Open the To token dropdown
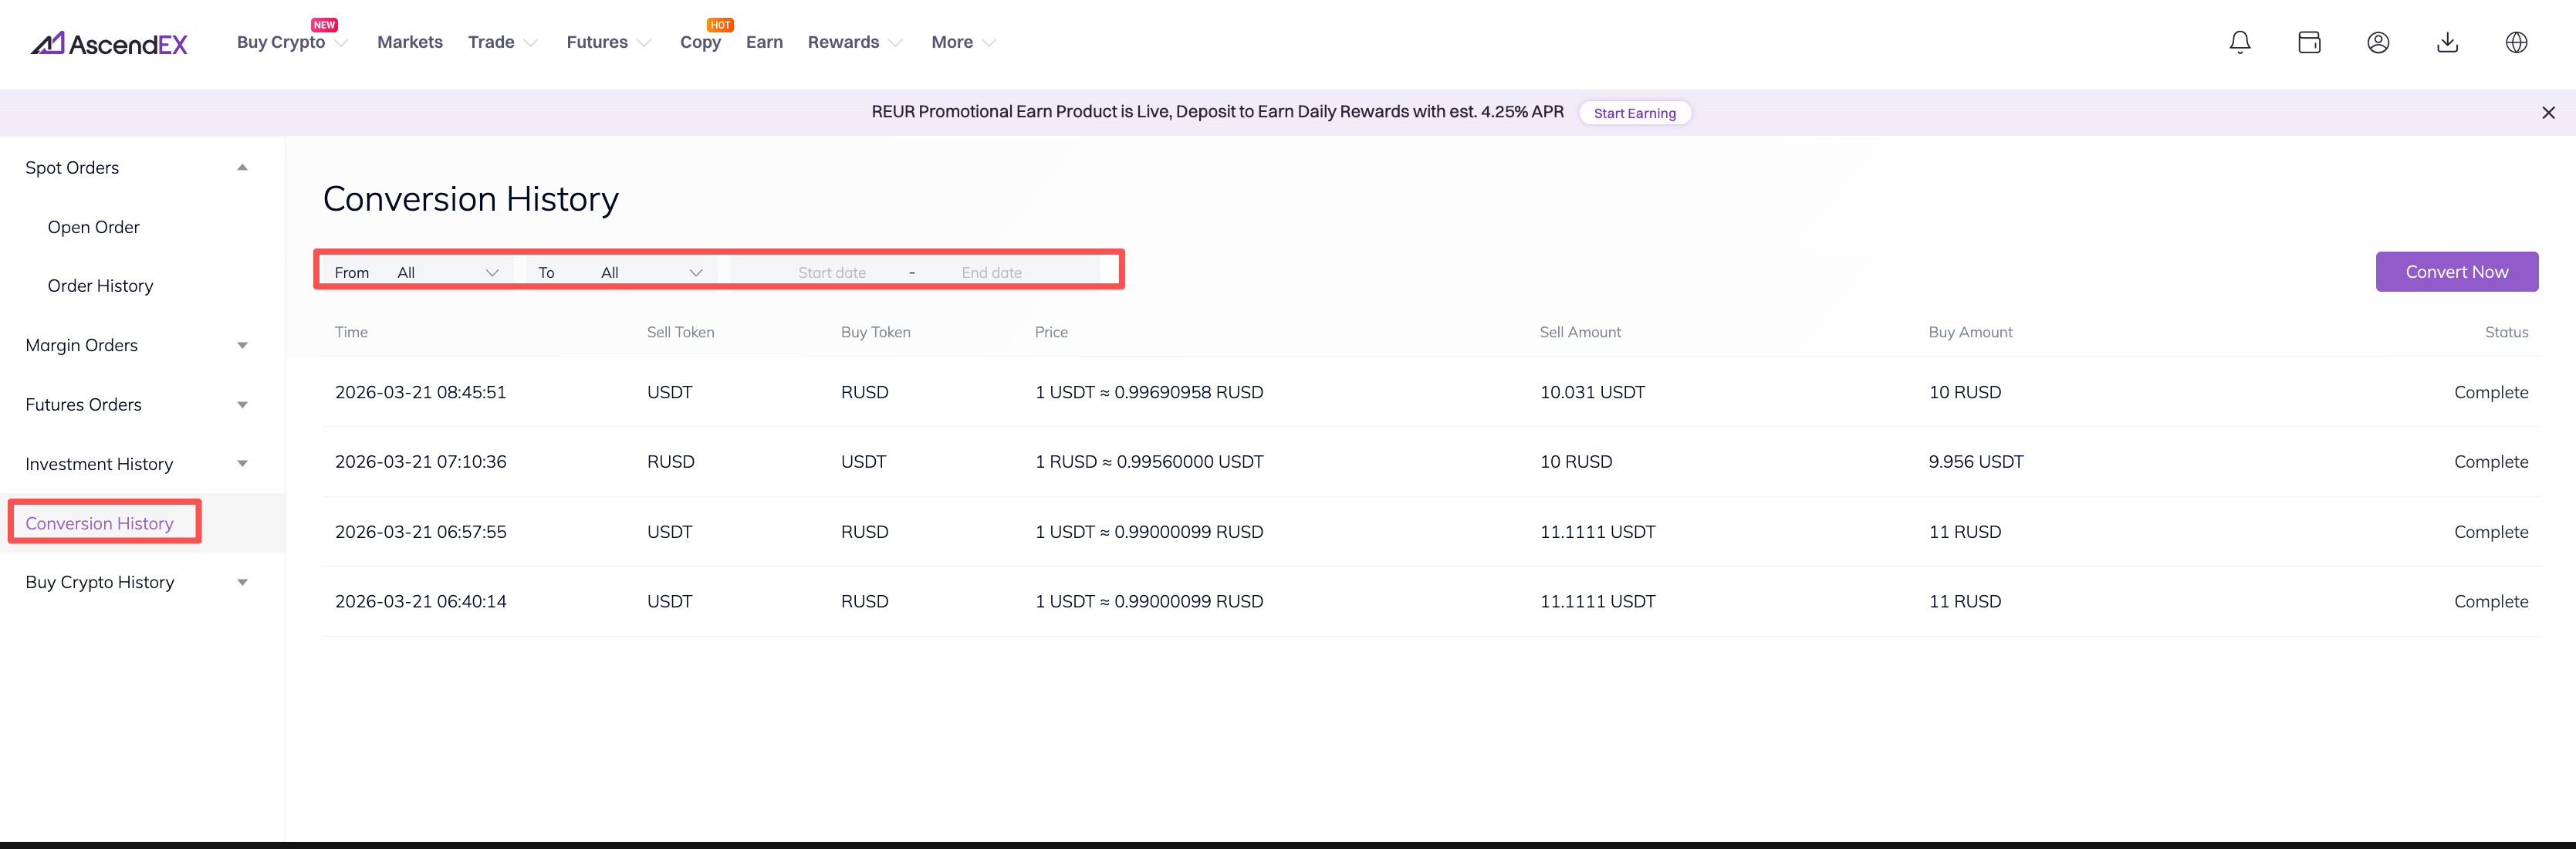2576x849 pixels. 650,272
